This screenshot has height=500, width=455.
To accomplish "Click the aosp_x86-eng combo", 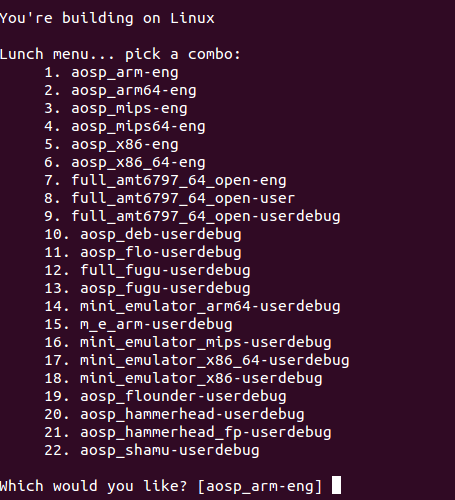I will pos(125,145).
